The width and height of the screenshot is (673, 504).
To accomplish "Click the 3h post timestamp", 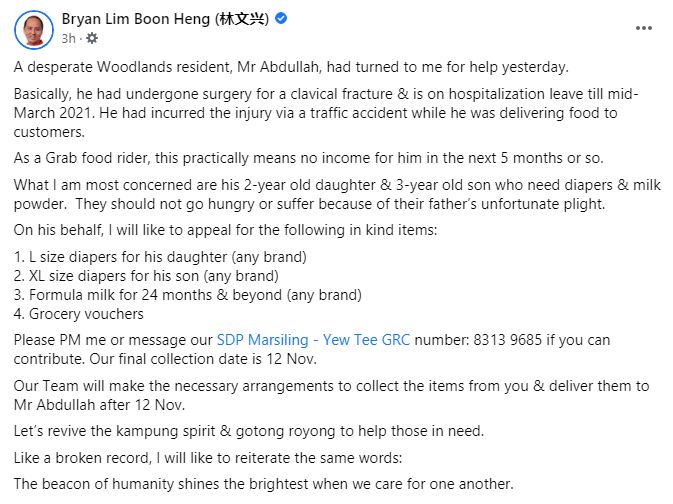I will click(x=68, y=38).
